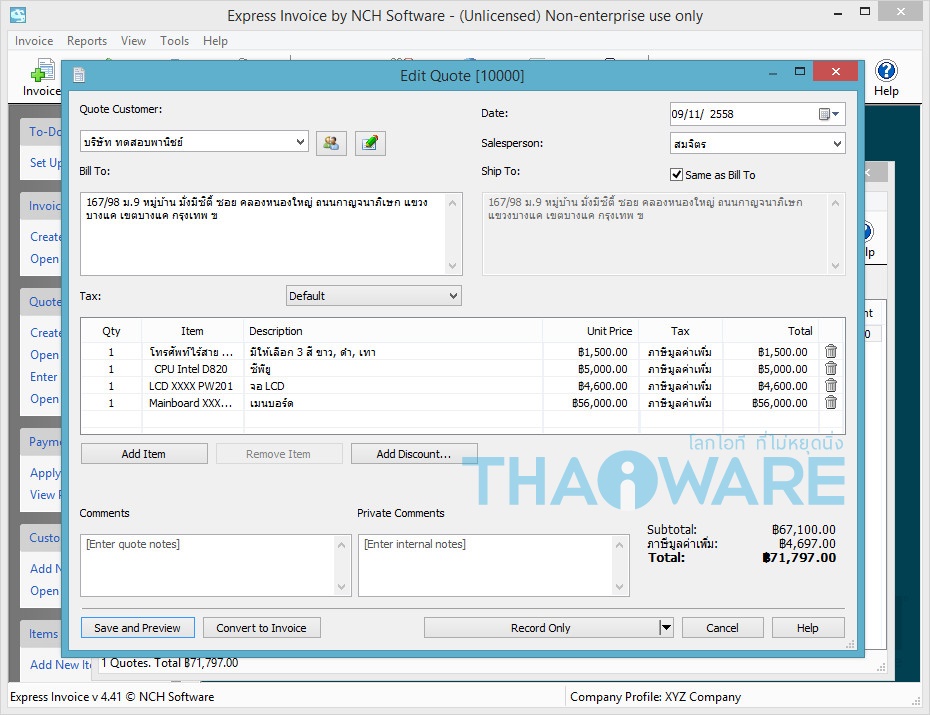Toggle Same as Bill To checkbox

676,174
